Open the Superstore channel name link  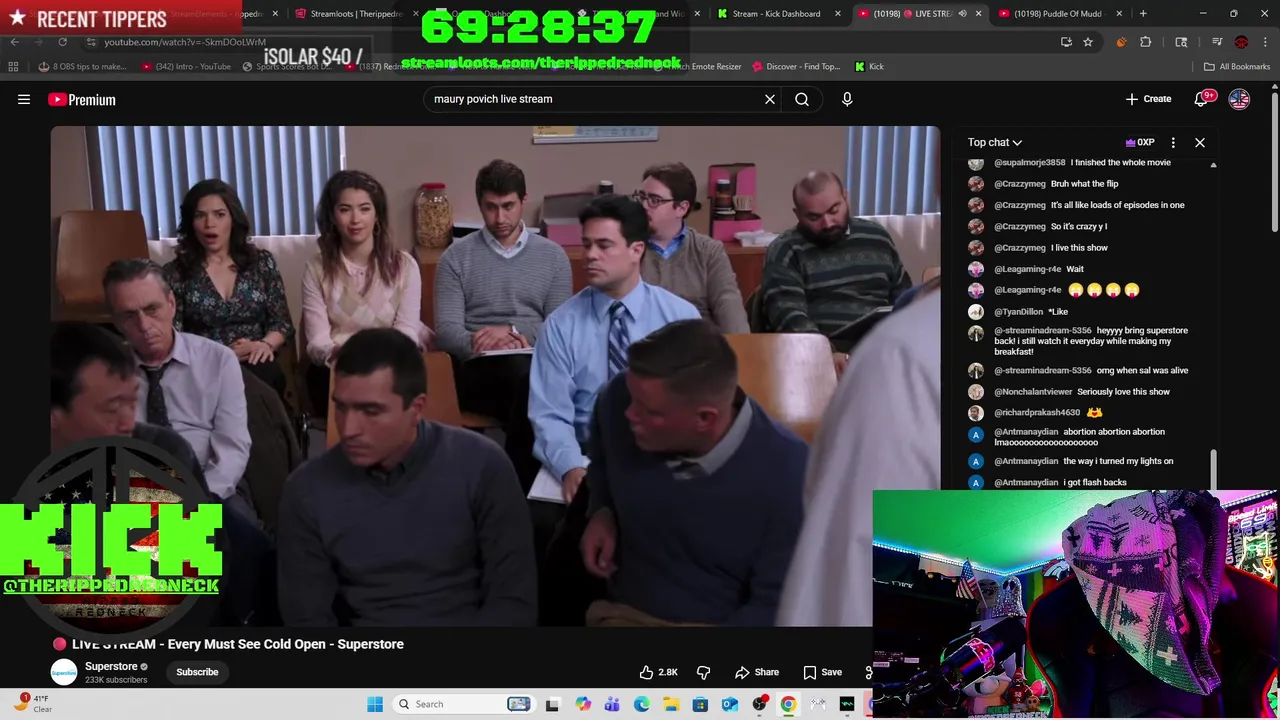tap(111, 666)
